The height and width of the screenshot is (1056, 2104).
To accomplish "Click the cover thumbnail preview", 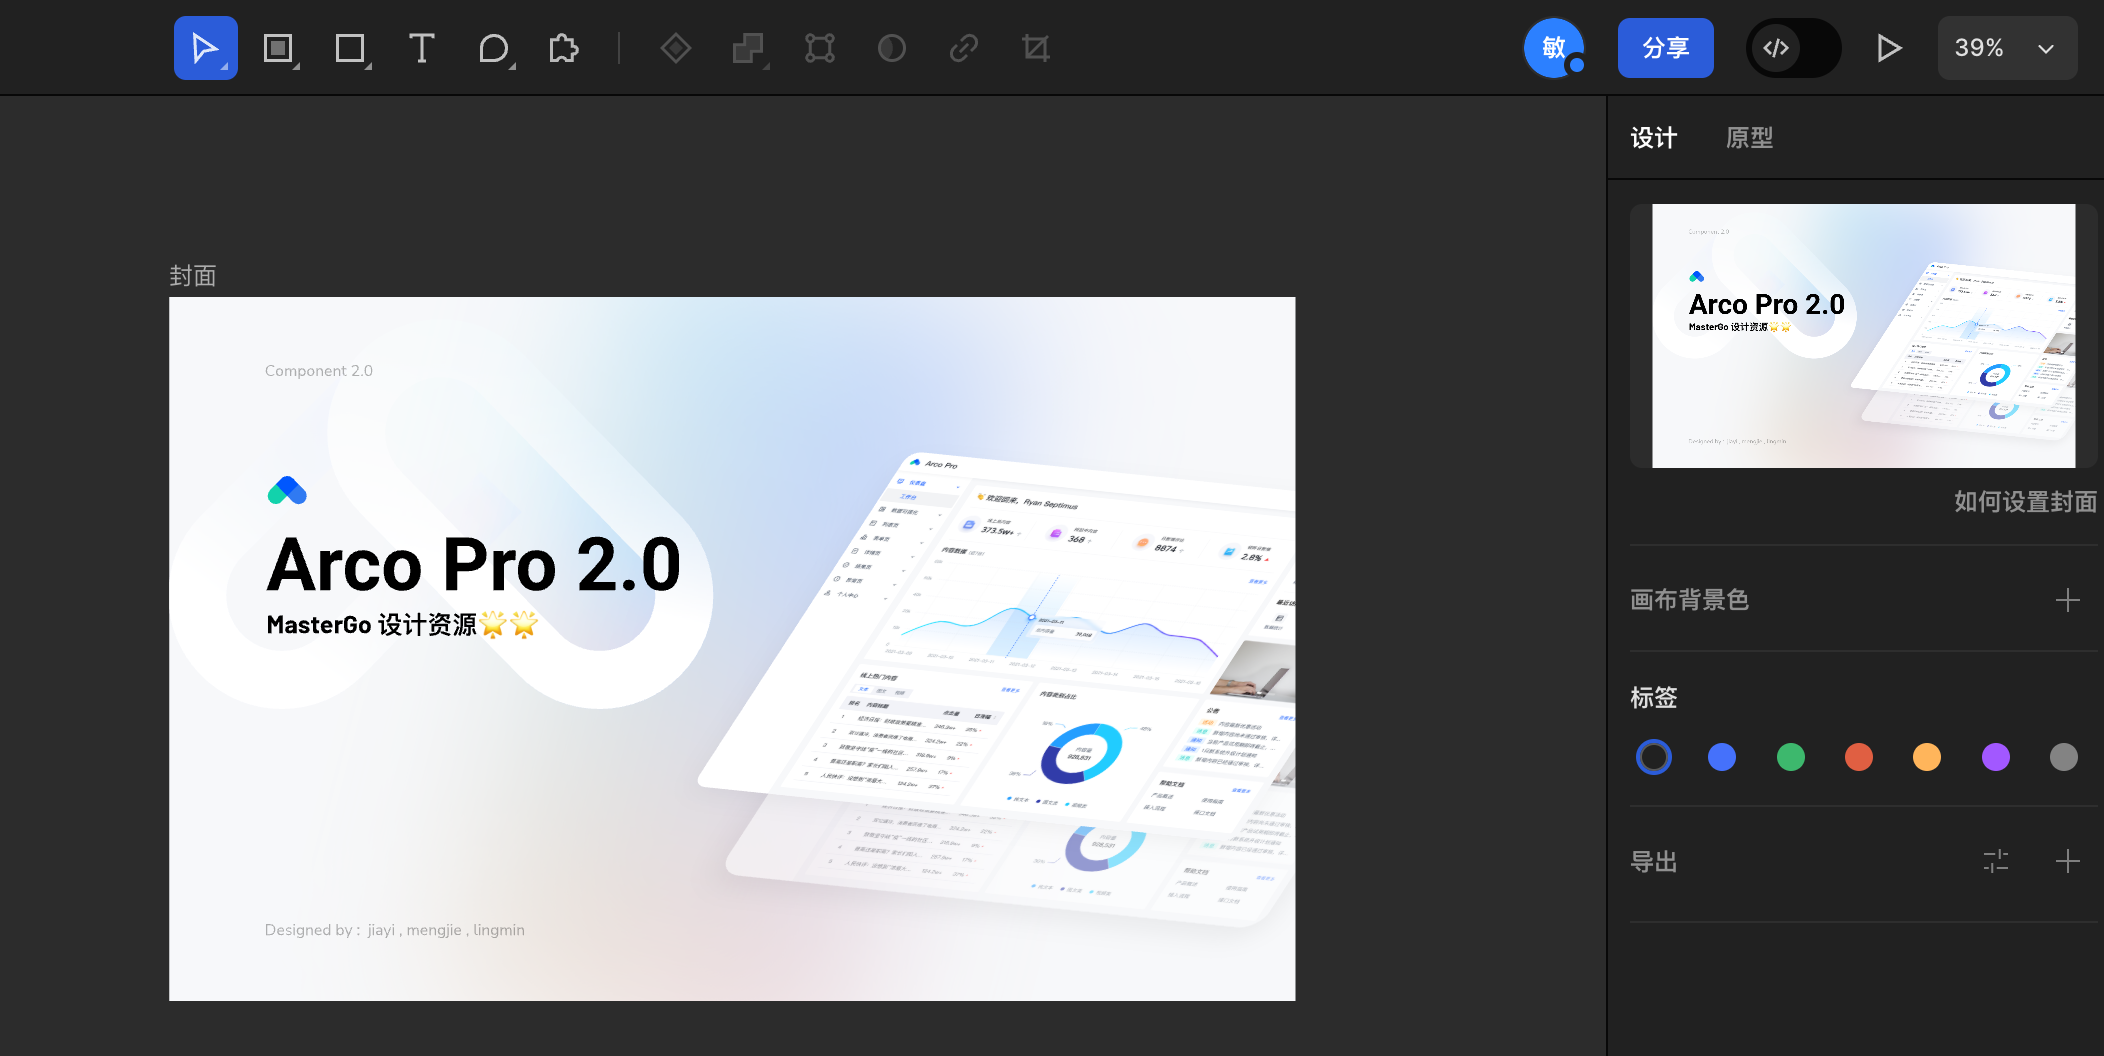I will [1863, 336].
